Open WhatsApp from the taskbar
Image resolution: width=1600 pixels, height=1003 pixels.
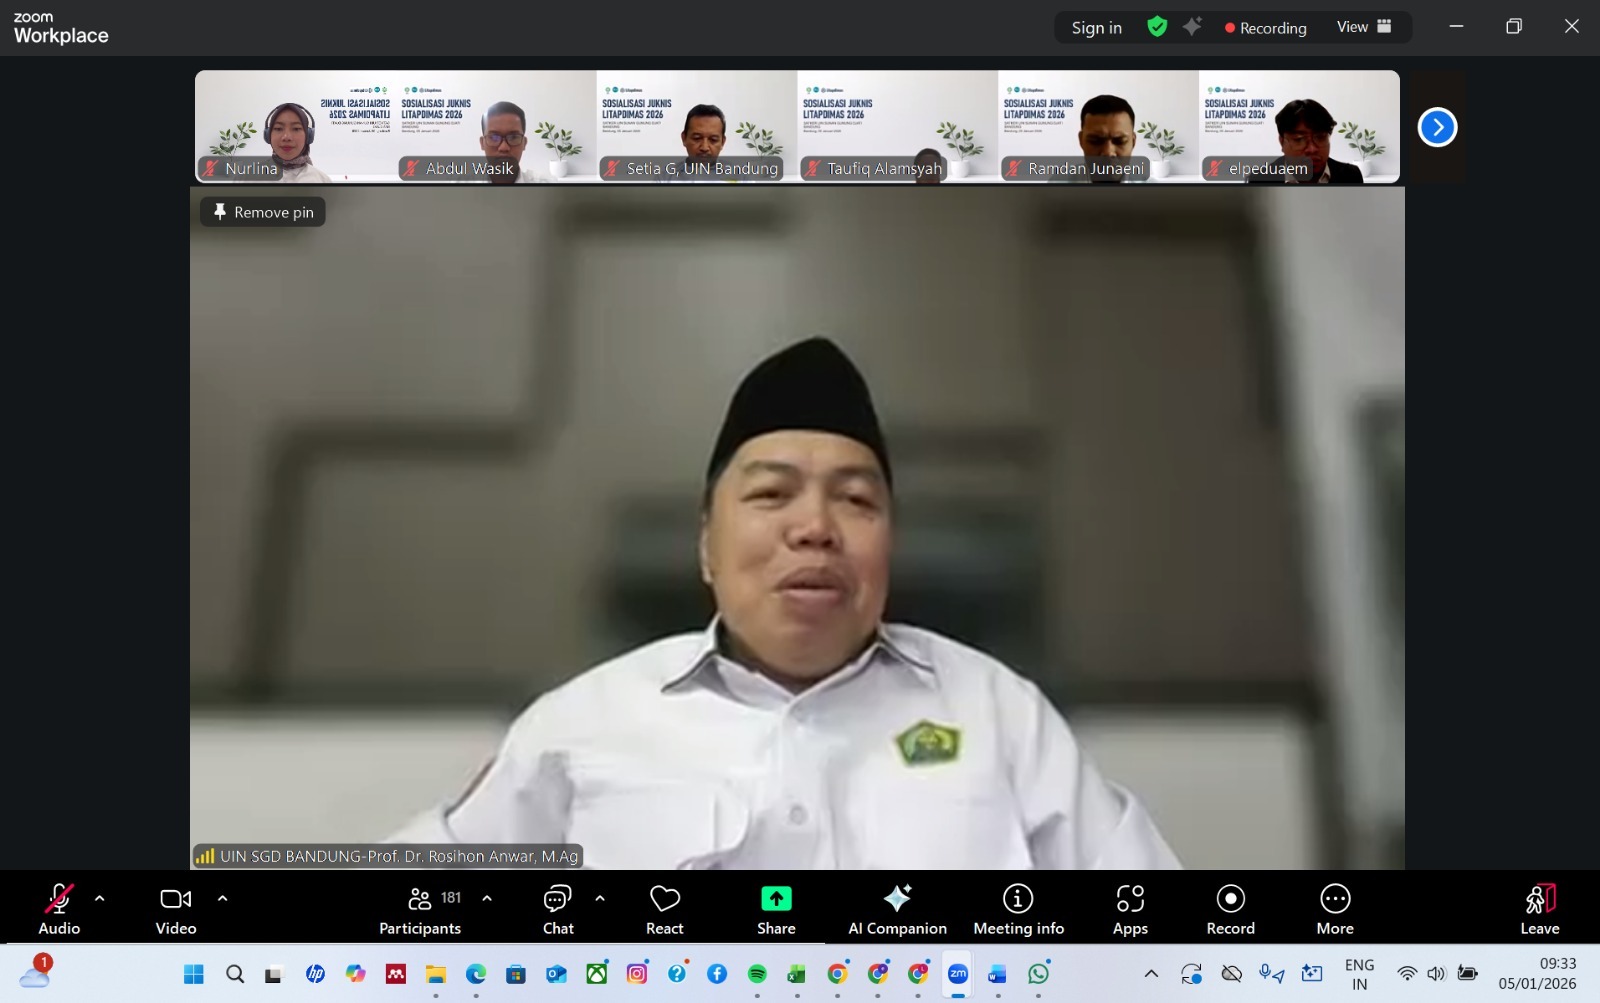pyautogui.click(x=1039, y=973)
